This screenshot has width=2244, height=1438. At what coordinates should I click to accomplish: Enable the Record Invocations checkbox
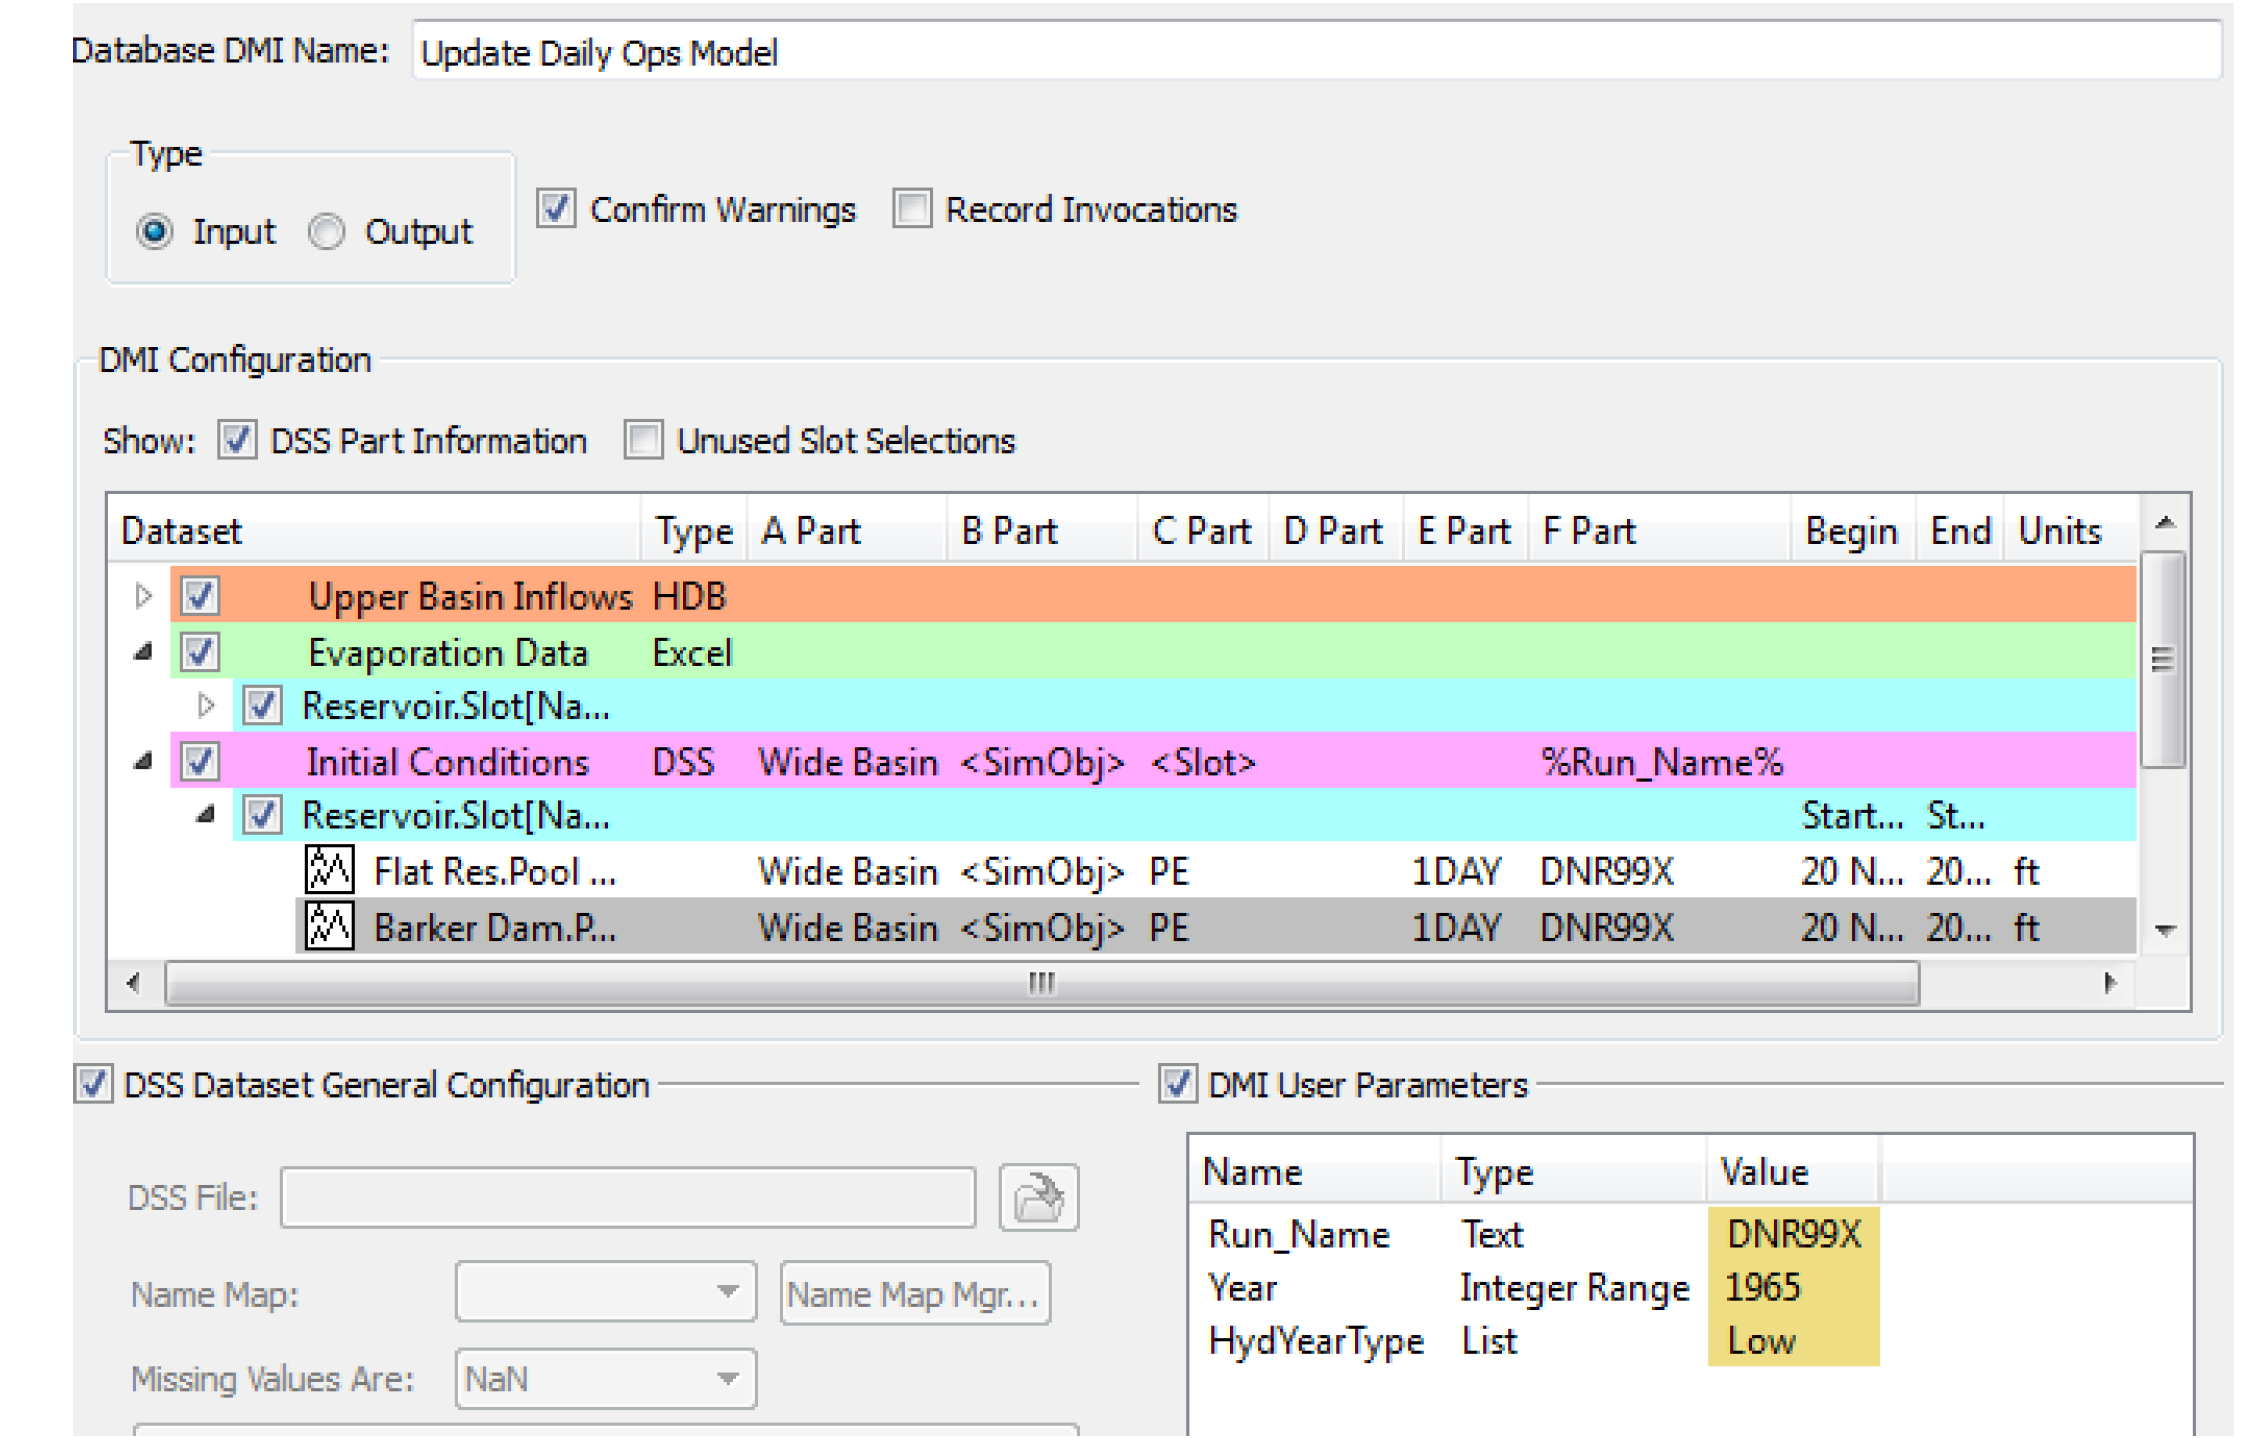pos(911,209)
